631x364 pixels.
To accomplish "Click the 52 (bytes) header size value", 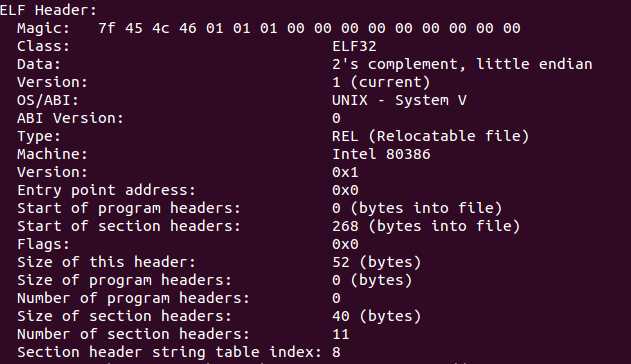I will (x=377, y=262).
